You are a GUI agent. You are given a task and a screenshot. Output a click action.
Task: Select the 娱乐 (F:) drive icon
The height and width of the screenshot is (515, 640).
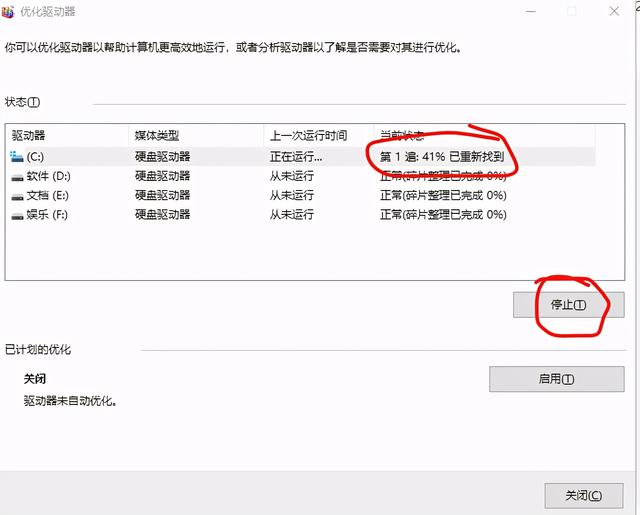point(17,215)
